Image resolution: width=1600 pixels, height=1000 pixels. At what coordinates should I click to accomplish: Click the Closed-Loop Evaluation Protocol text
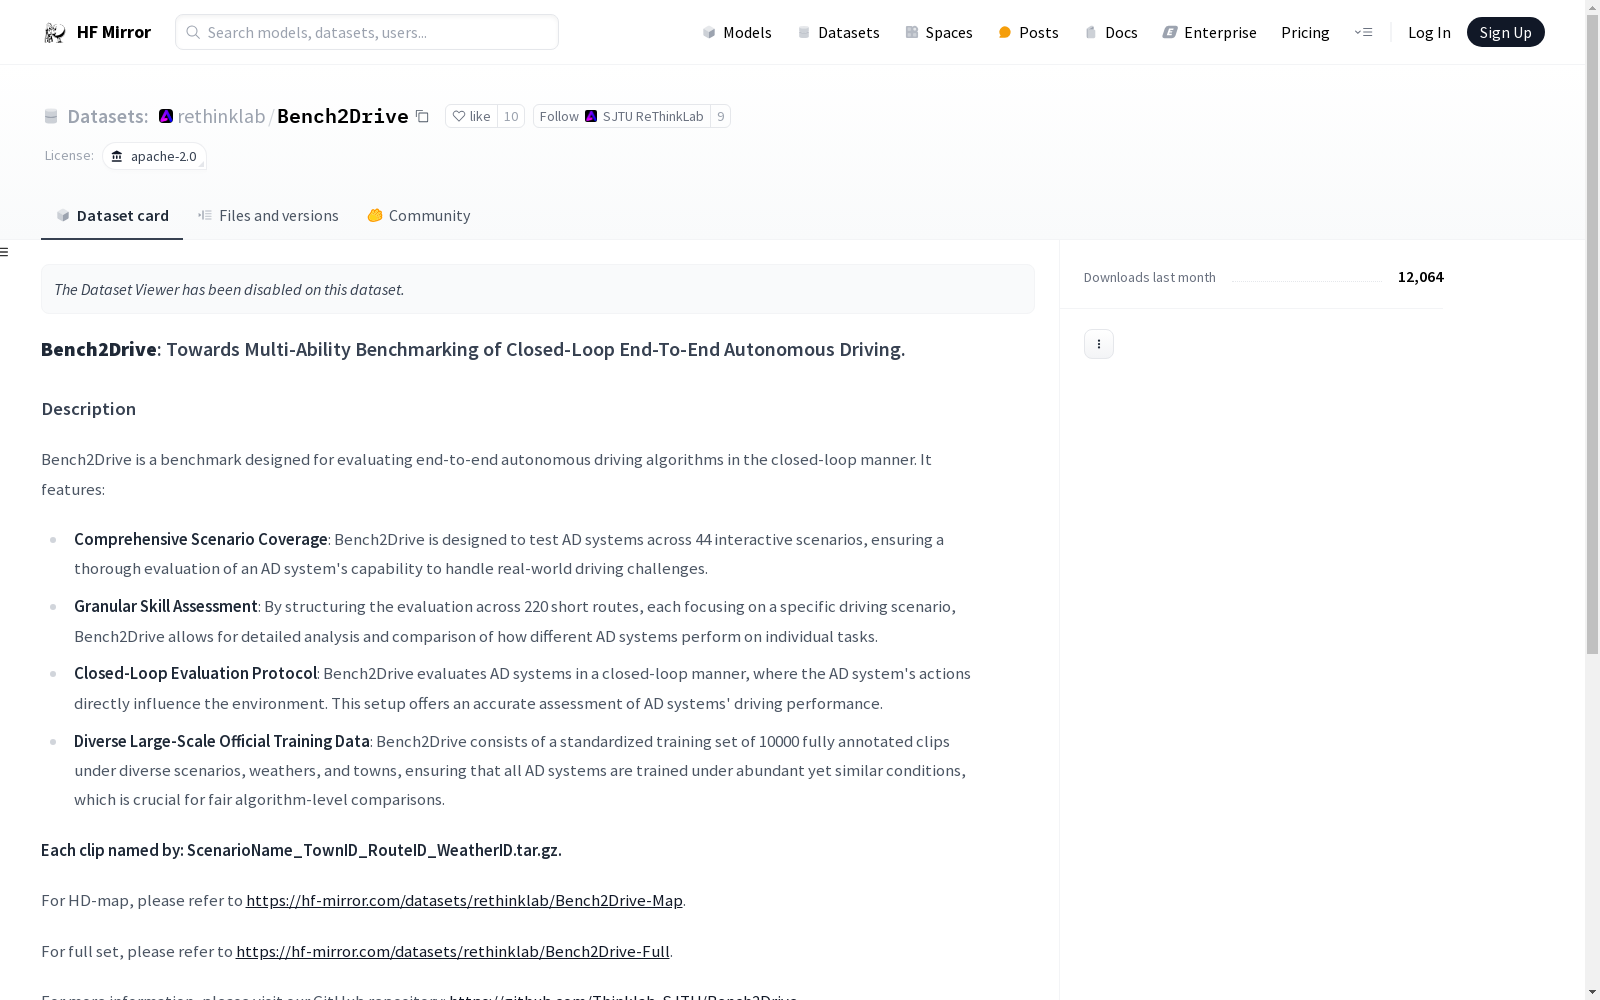tap(195, 673)
